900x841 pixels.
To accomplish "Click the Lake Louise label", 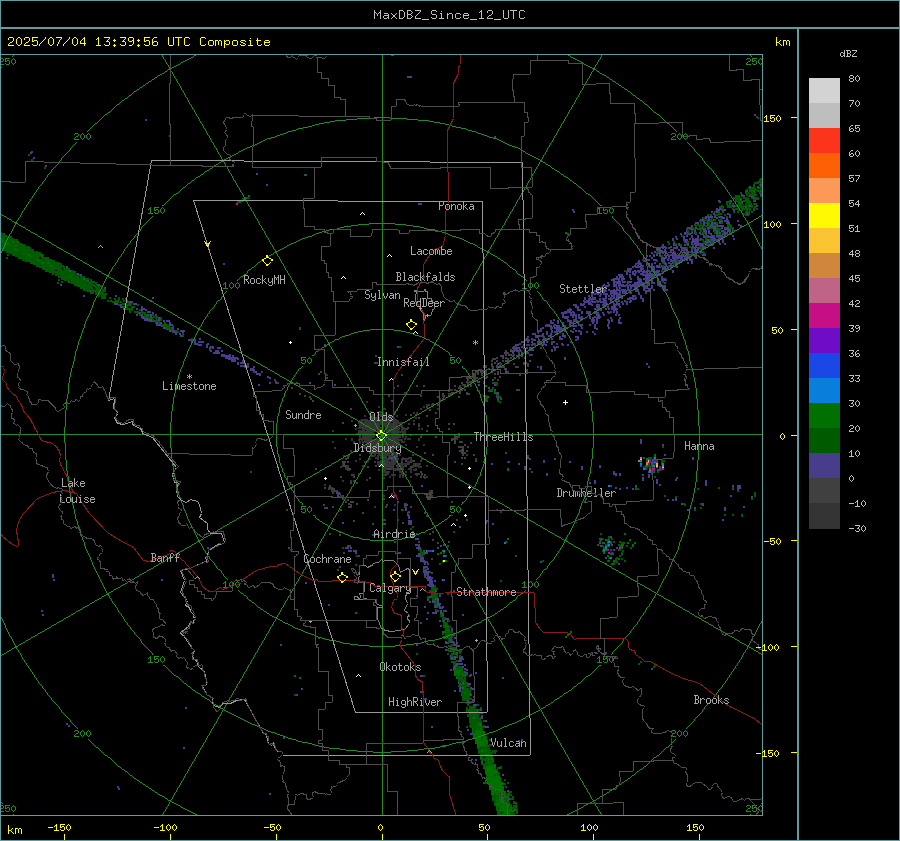I will click(77, 491).
